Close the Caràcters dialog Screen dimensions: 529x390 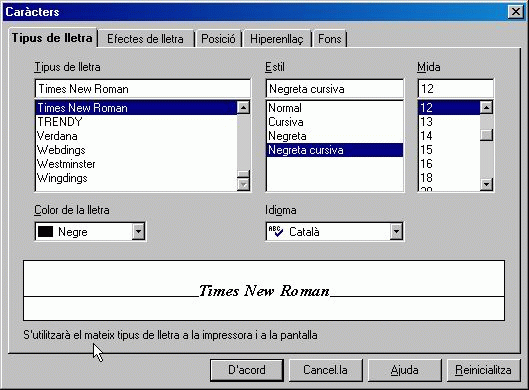click(516, 12)
